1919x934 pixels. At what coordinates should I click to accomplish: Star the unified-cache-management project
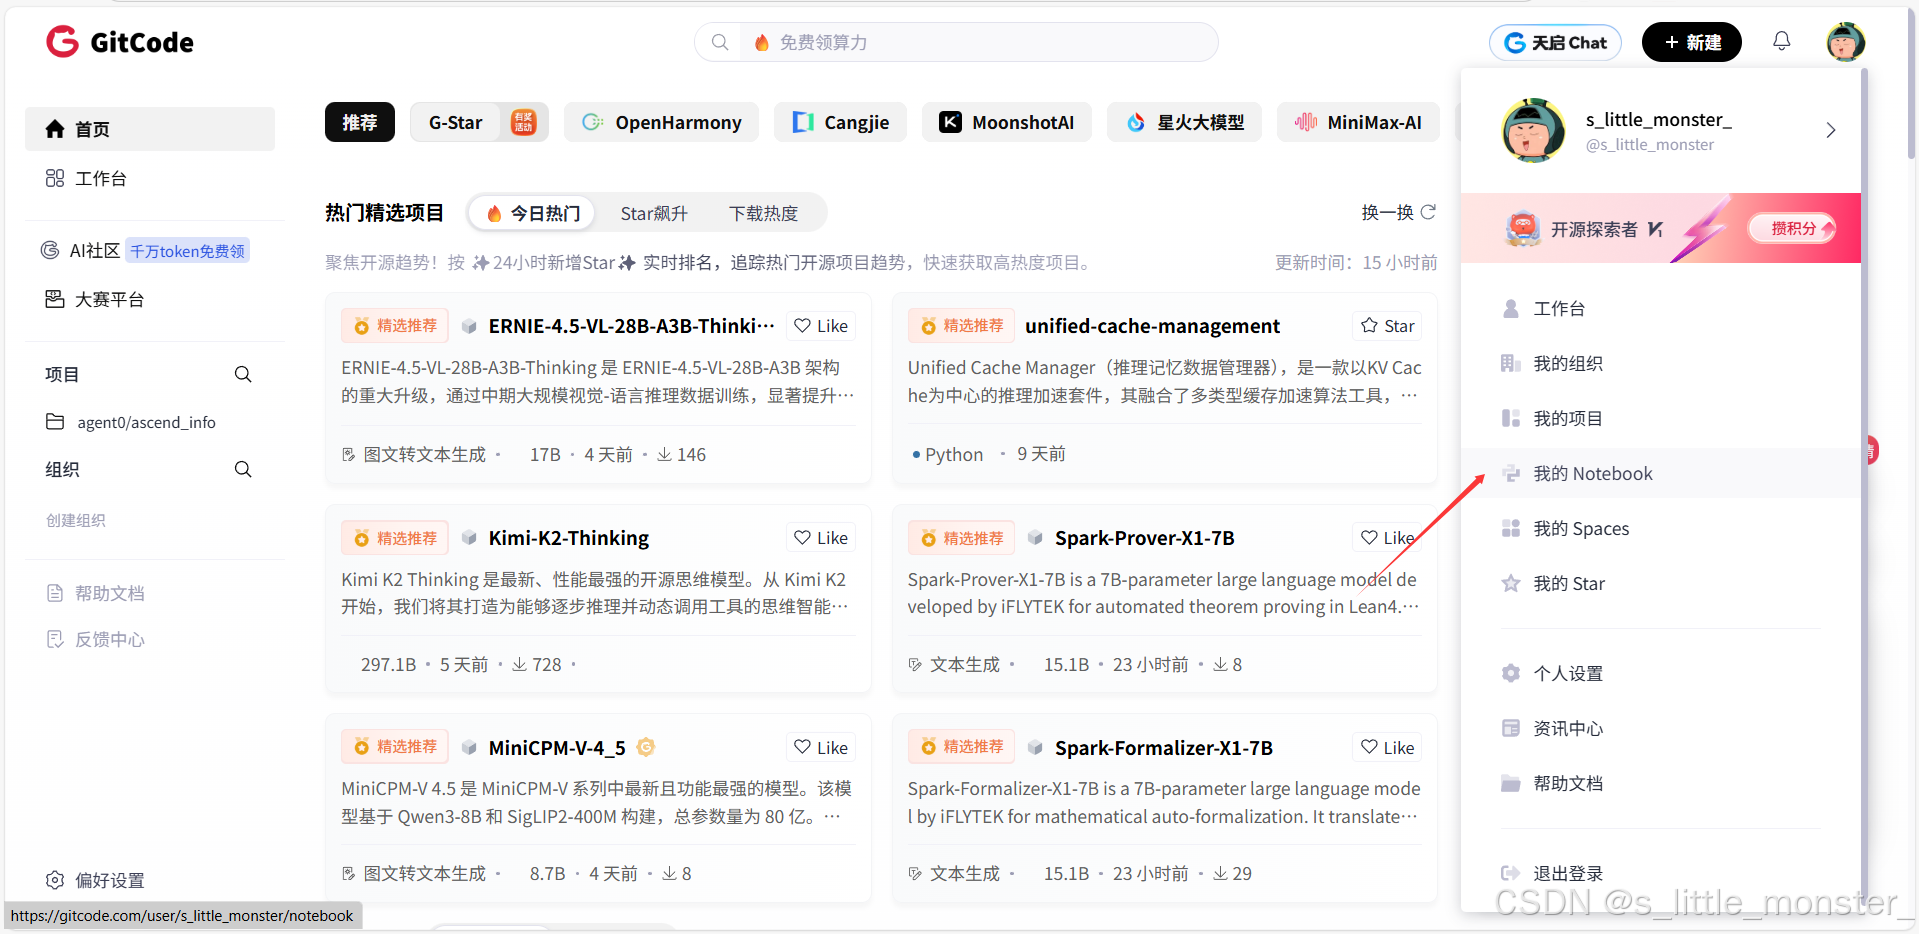click(x=1387, y=326)
